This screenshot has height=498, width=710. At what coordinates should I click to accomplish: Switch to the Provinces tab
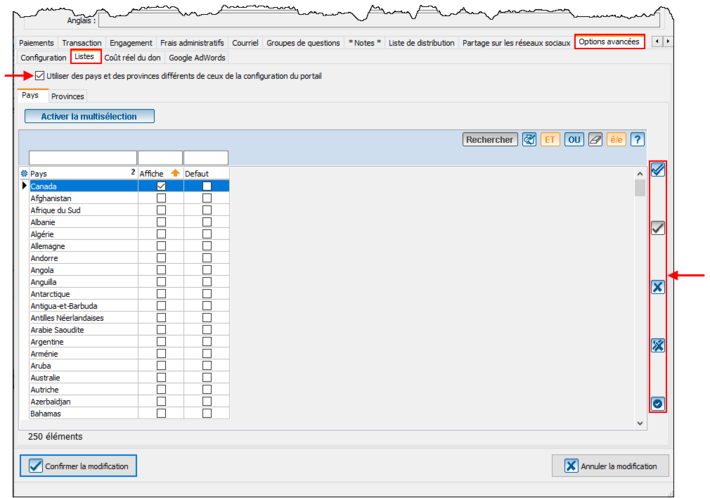(68, 96)
